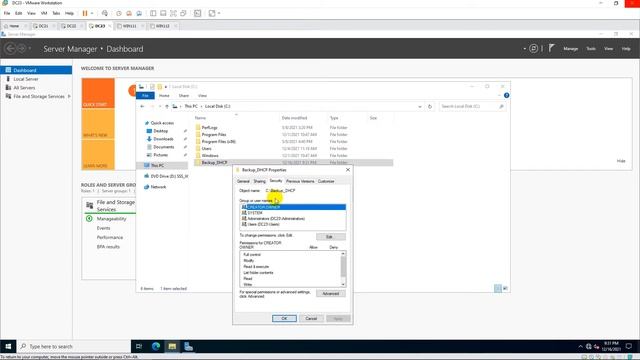
Task: Click the VMware unity mode icon
Action: pyautogui.click(x=183, y=13)
